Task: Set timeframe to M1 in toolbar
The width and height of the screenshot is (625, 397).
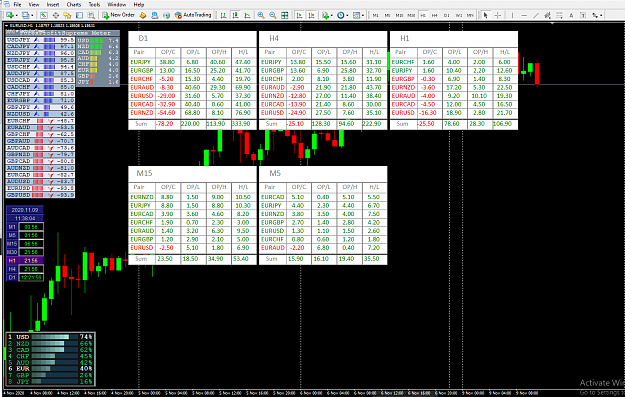Action: (375, 15)
